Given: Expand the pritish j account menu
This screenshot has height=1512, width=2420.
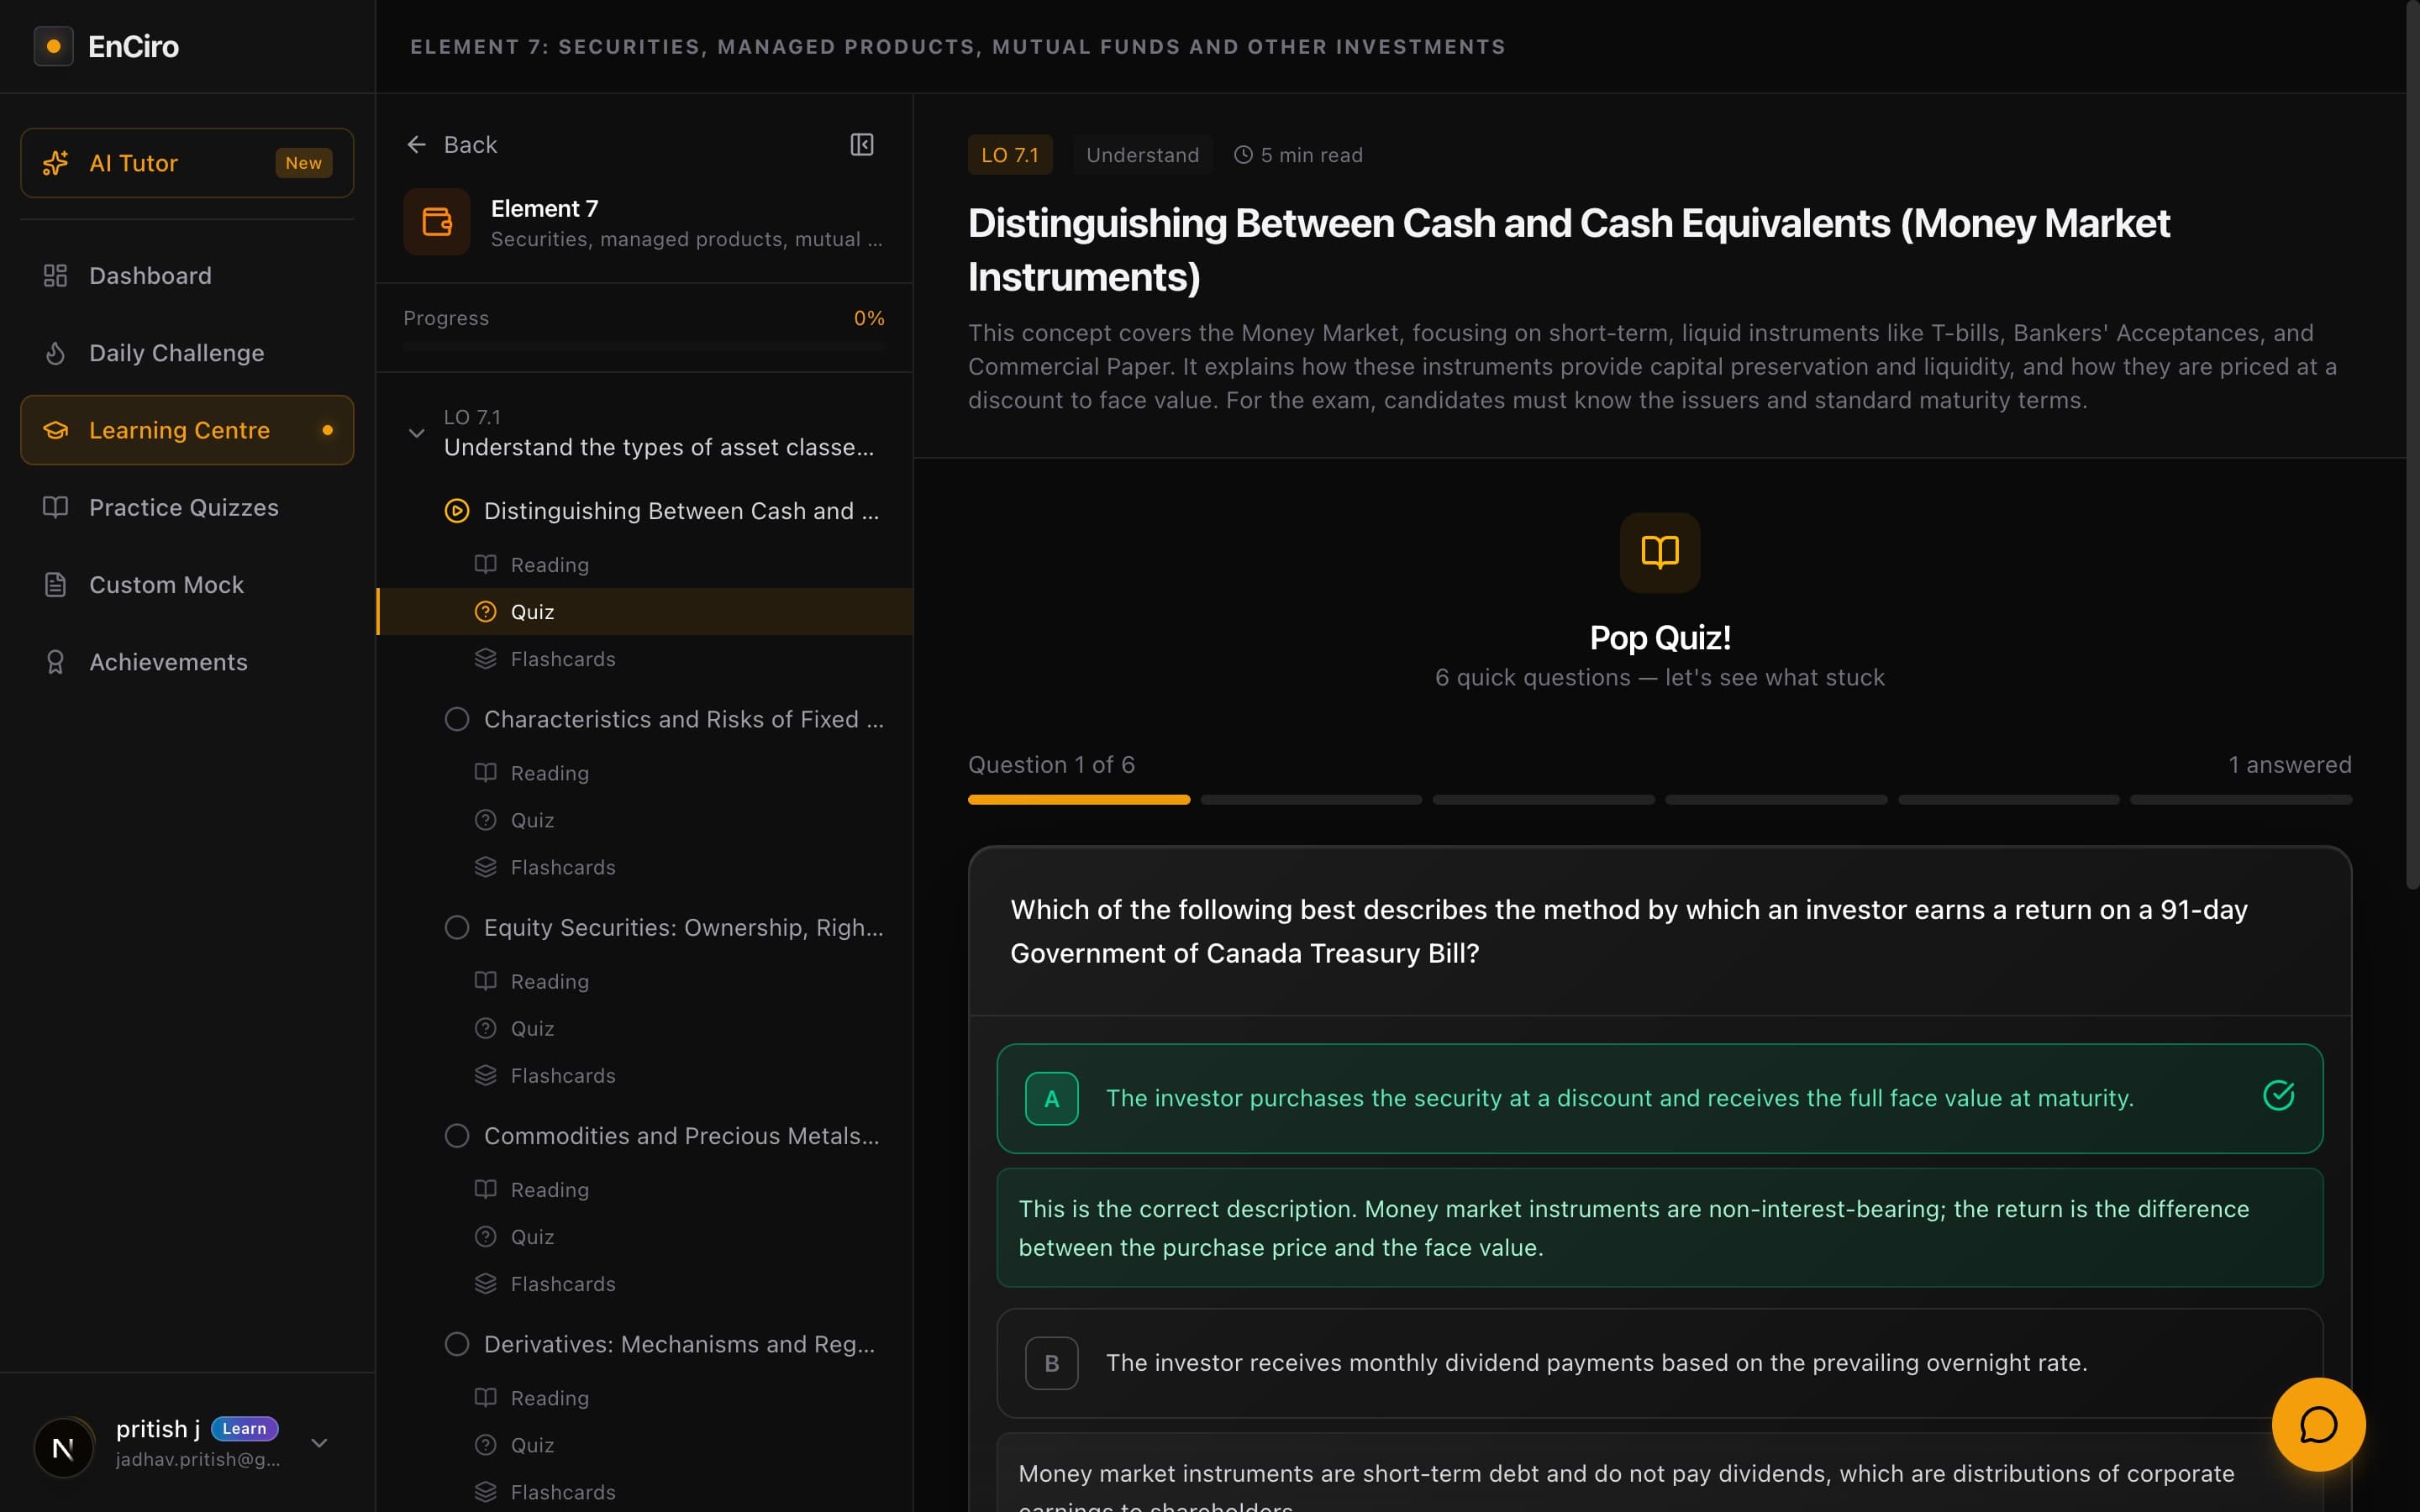Looking at the screenshot, I should pyautogui.click(x=319, y=1442).
